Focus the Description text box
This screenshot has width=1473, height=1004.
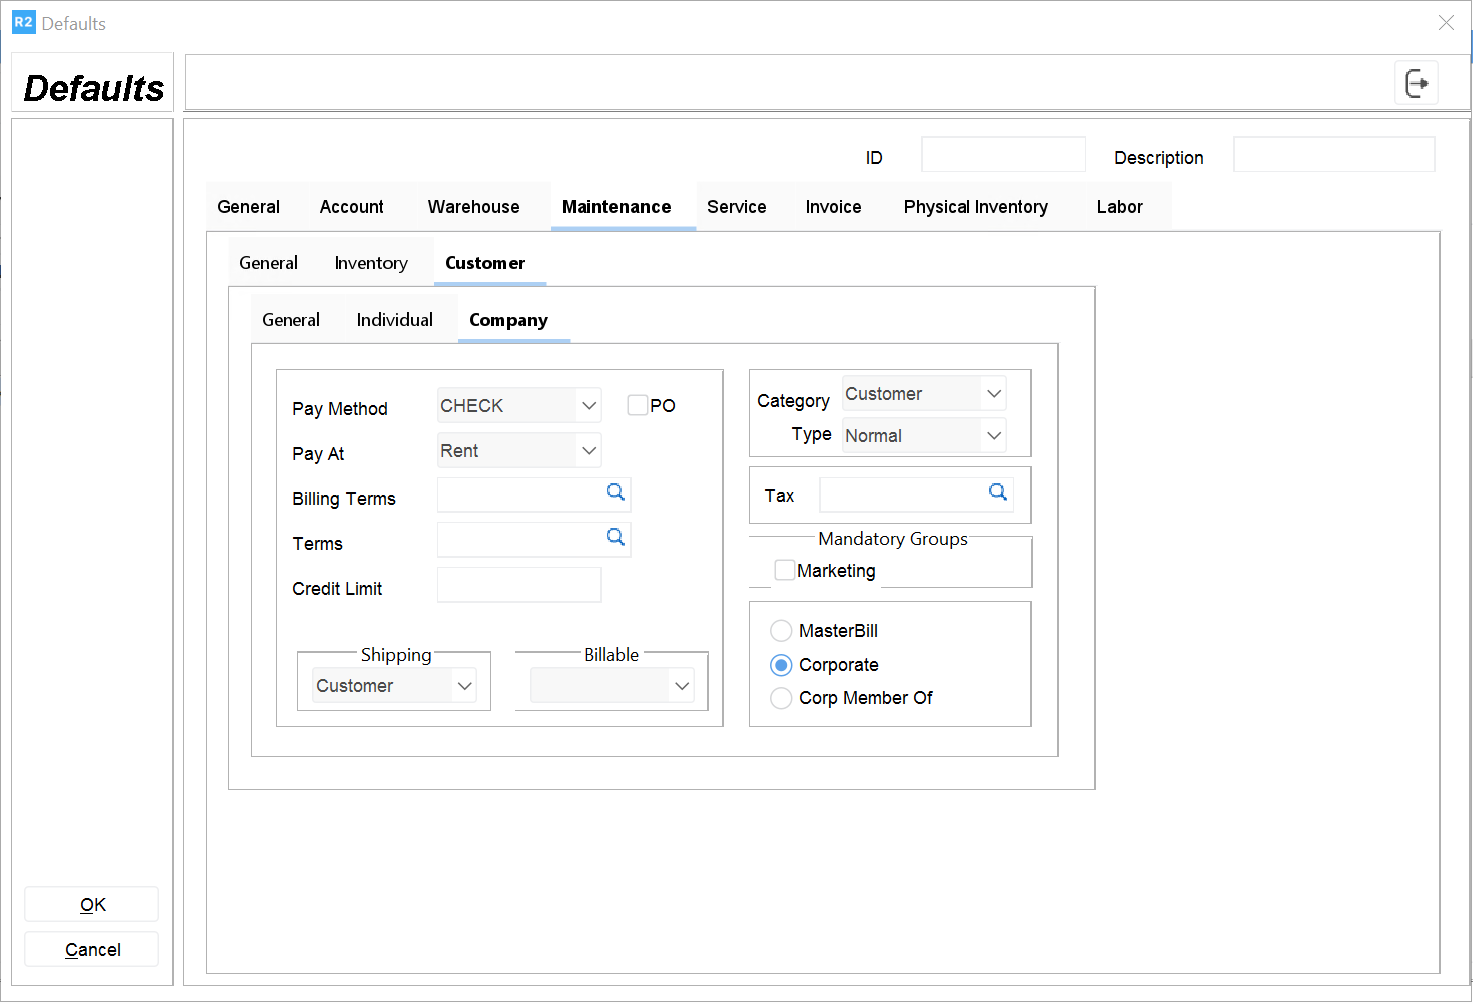pos(1333,156)
